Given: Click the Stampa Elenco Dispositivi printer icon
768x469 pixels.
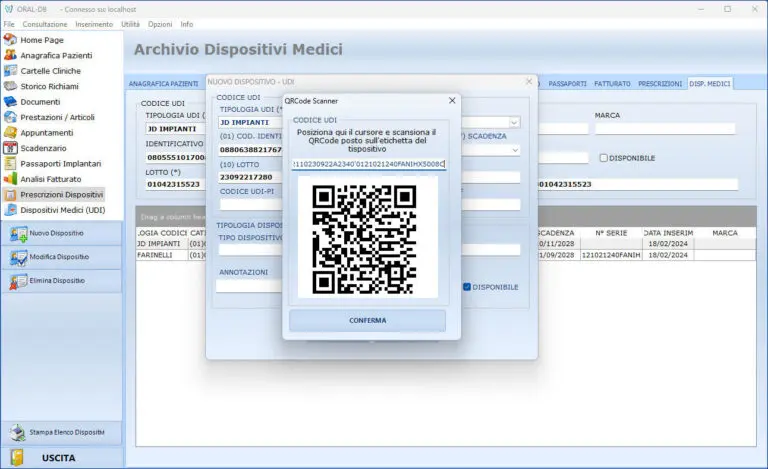Looking at the screenshot, I should 18,433.
